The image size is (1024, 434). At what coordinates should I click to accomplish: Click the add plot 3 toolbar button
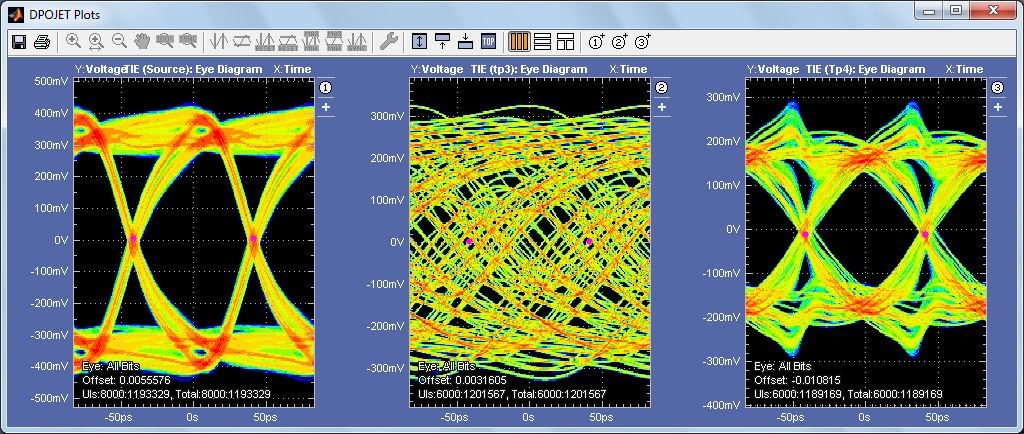coord(643,42)
